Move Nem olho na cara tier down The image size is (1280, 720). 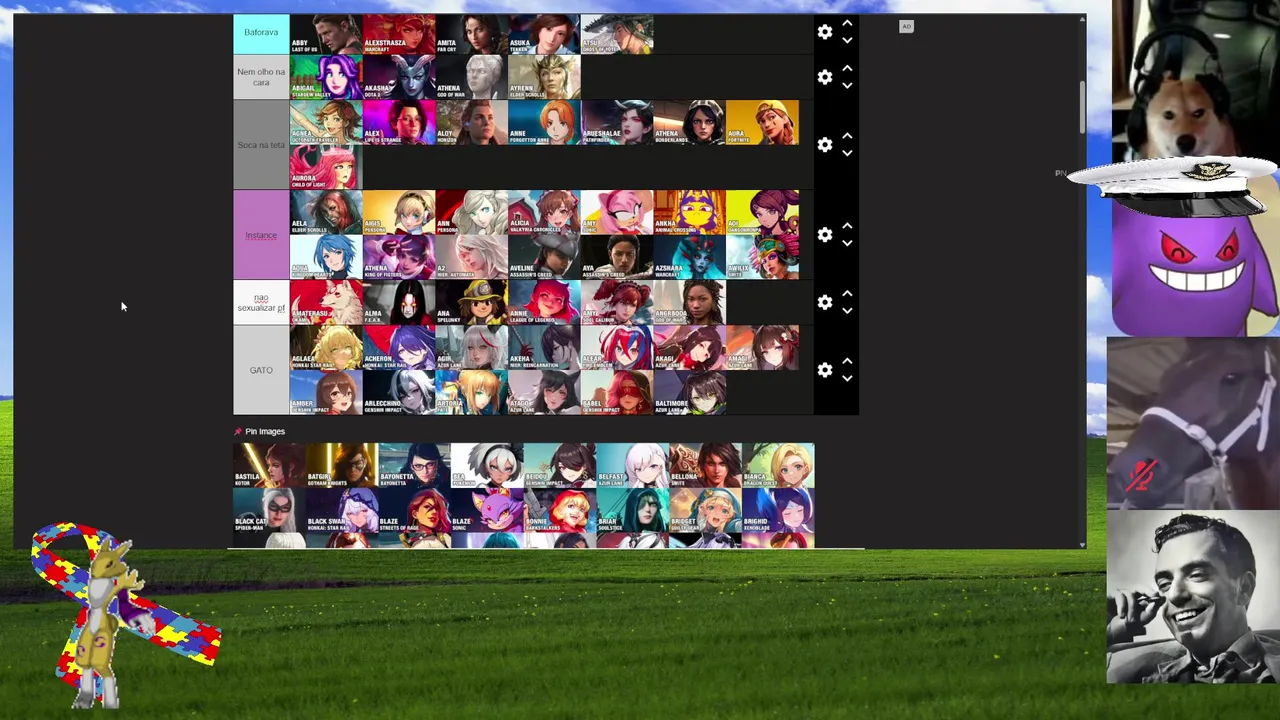pos(847,86)
